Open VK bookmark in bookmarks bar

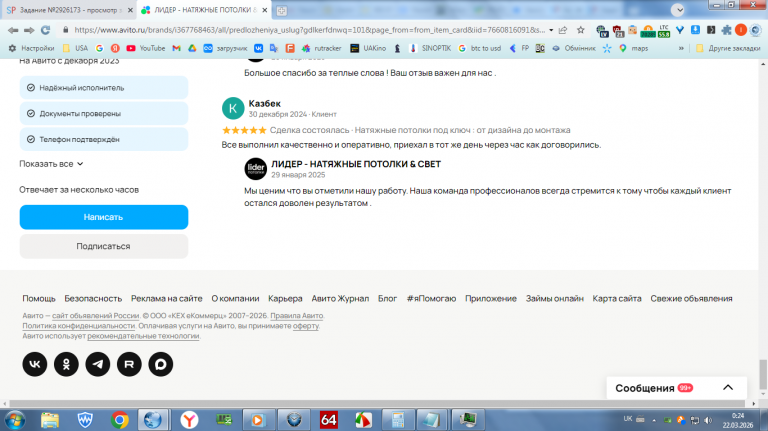pos(258,48)
